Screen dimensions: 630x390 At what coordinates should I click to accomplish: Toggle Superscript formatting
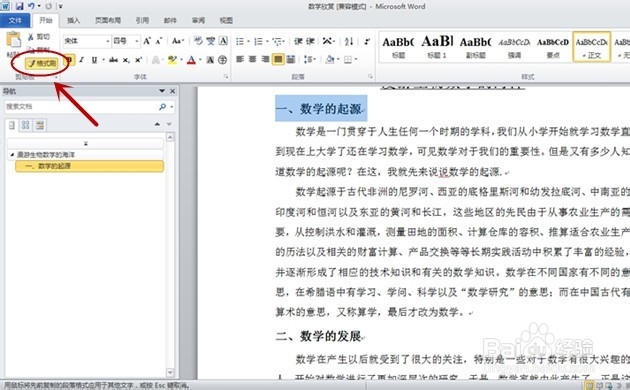pos(138,60)
